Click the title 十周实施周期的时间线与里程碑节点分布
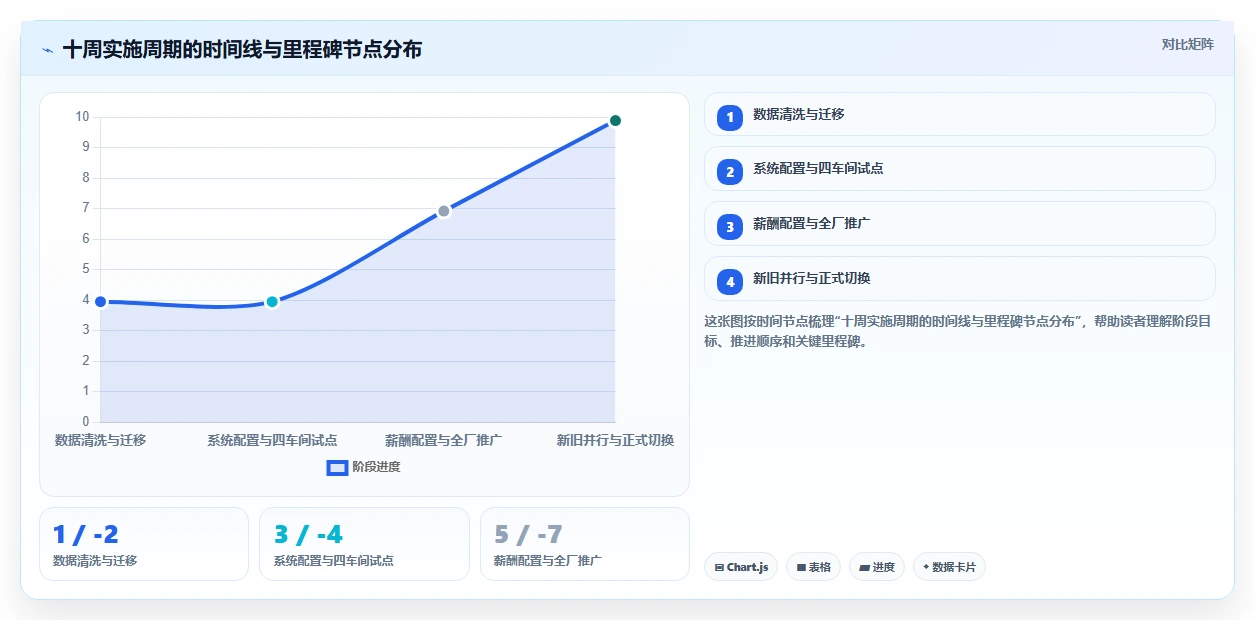 (242, 49)
